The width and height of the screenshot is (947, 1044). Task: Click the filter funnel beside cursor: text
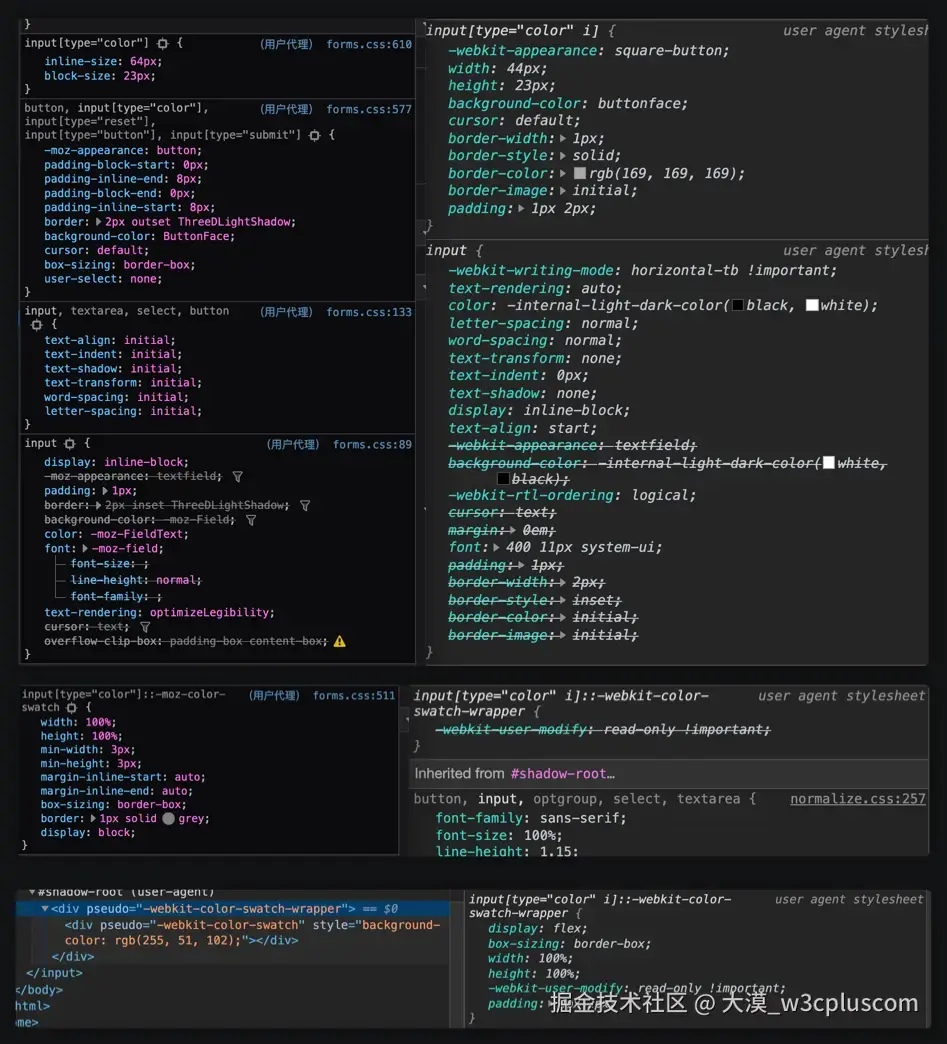145,627
